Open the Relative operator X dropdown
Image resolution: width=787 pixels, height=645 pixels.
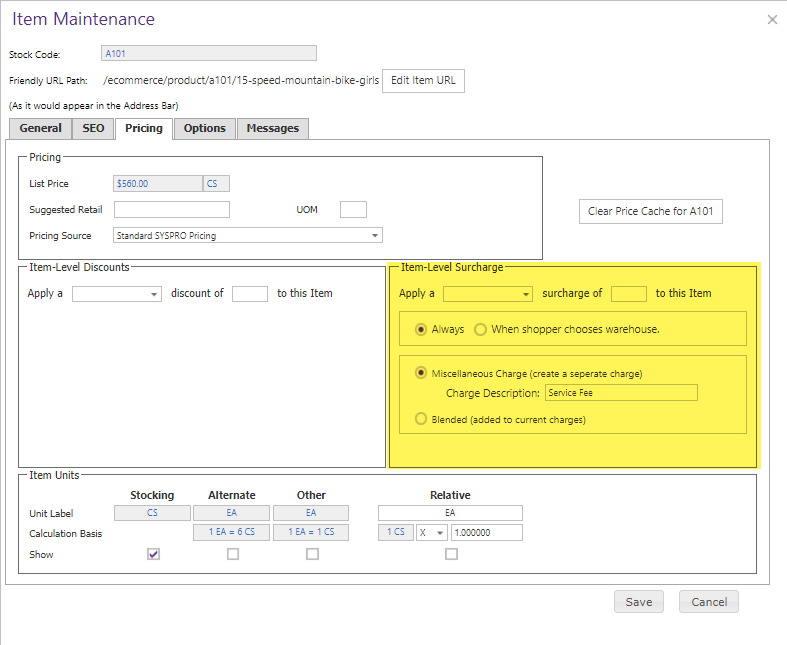tap(432, 532)
